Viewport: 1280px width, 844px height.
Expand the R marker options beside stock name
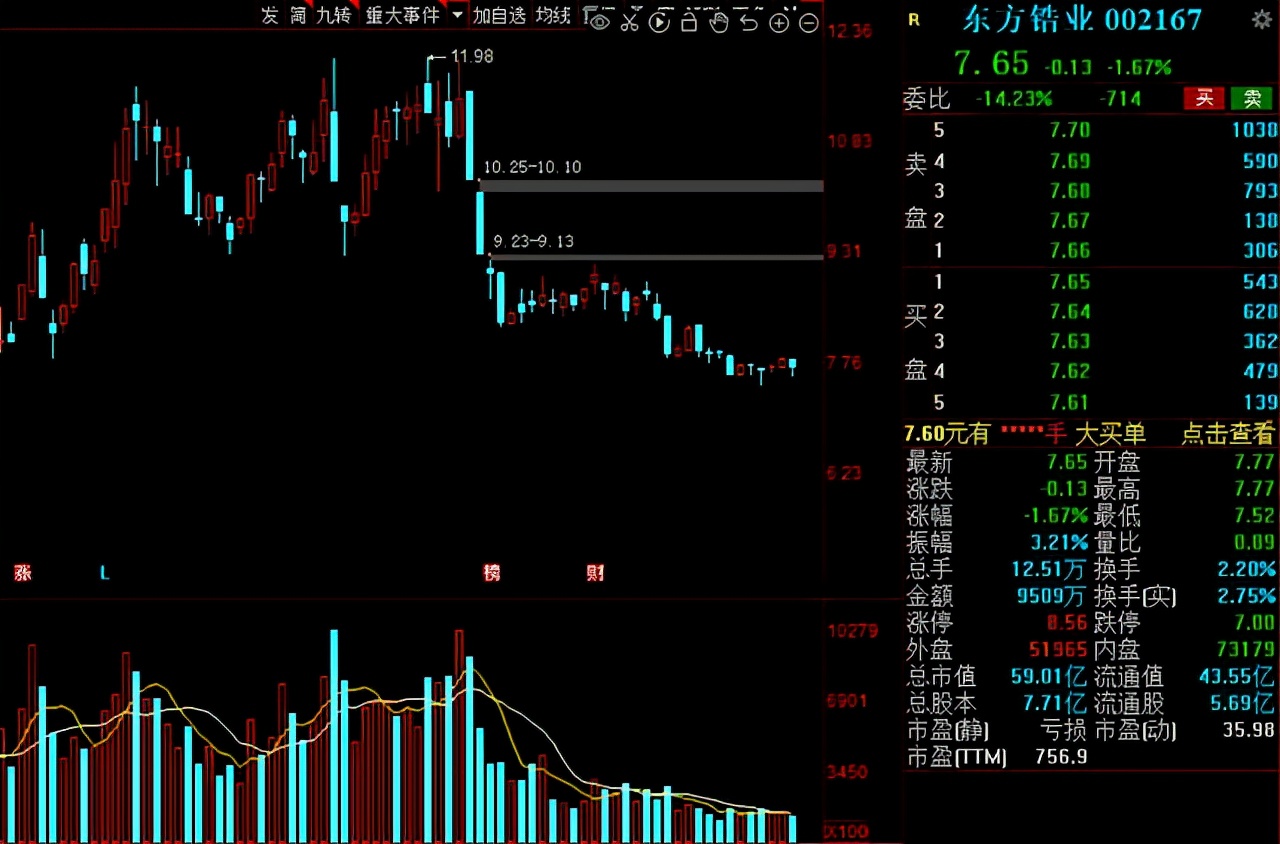[913, 20]
